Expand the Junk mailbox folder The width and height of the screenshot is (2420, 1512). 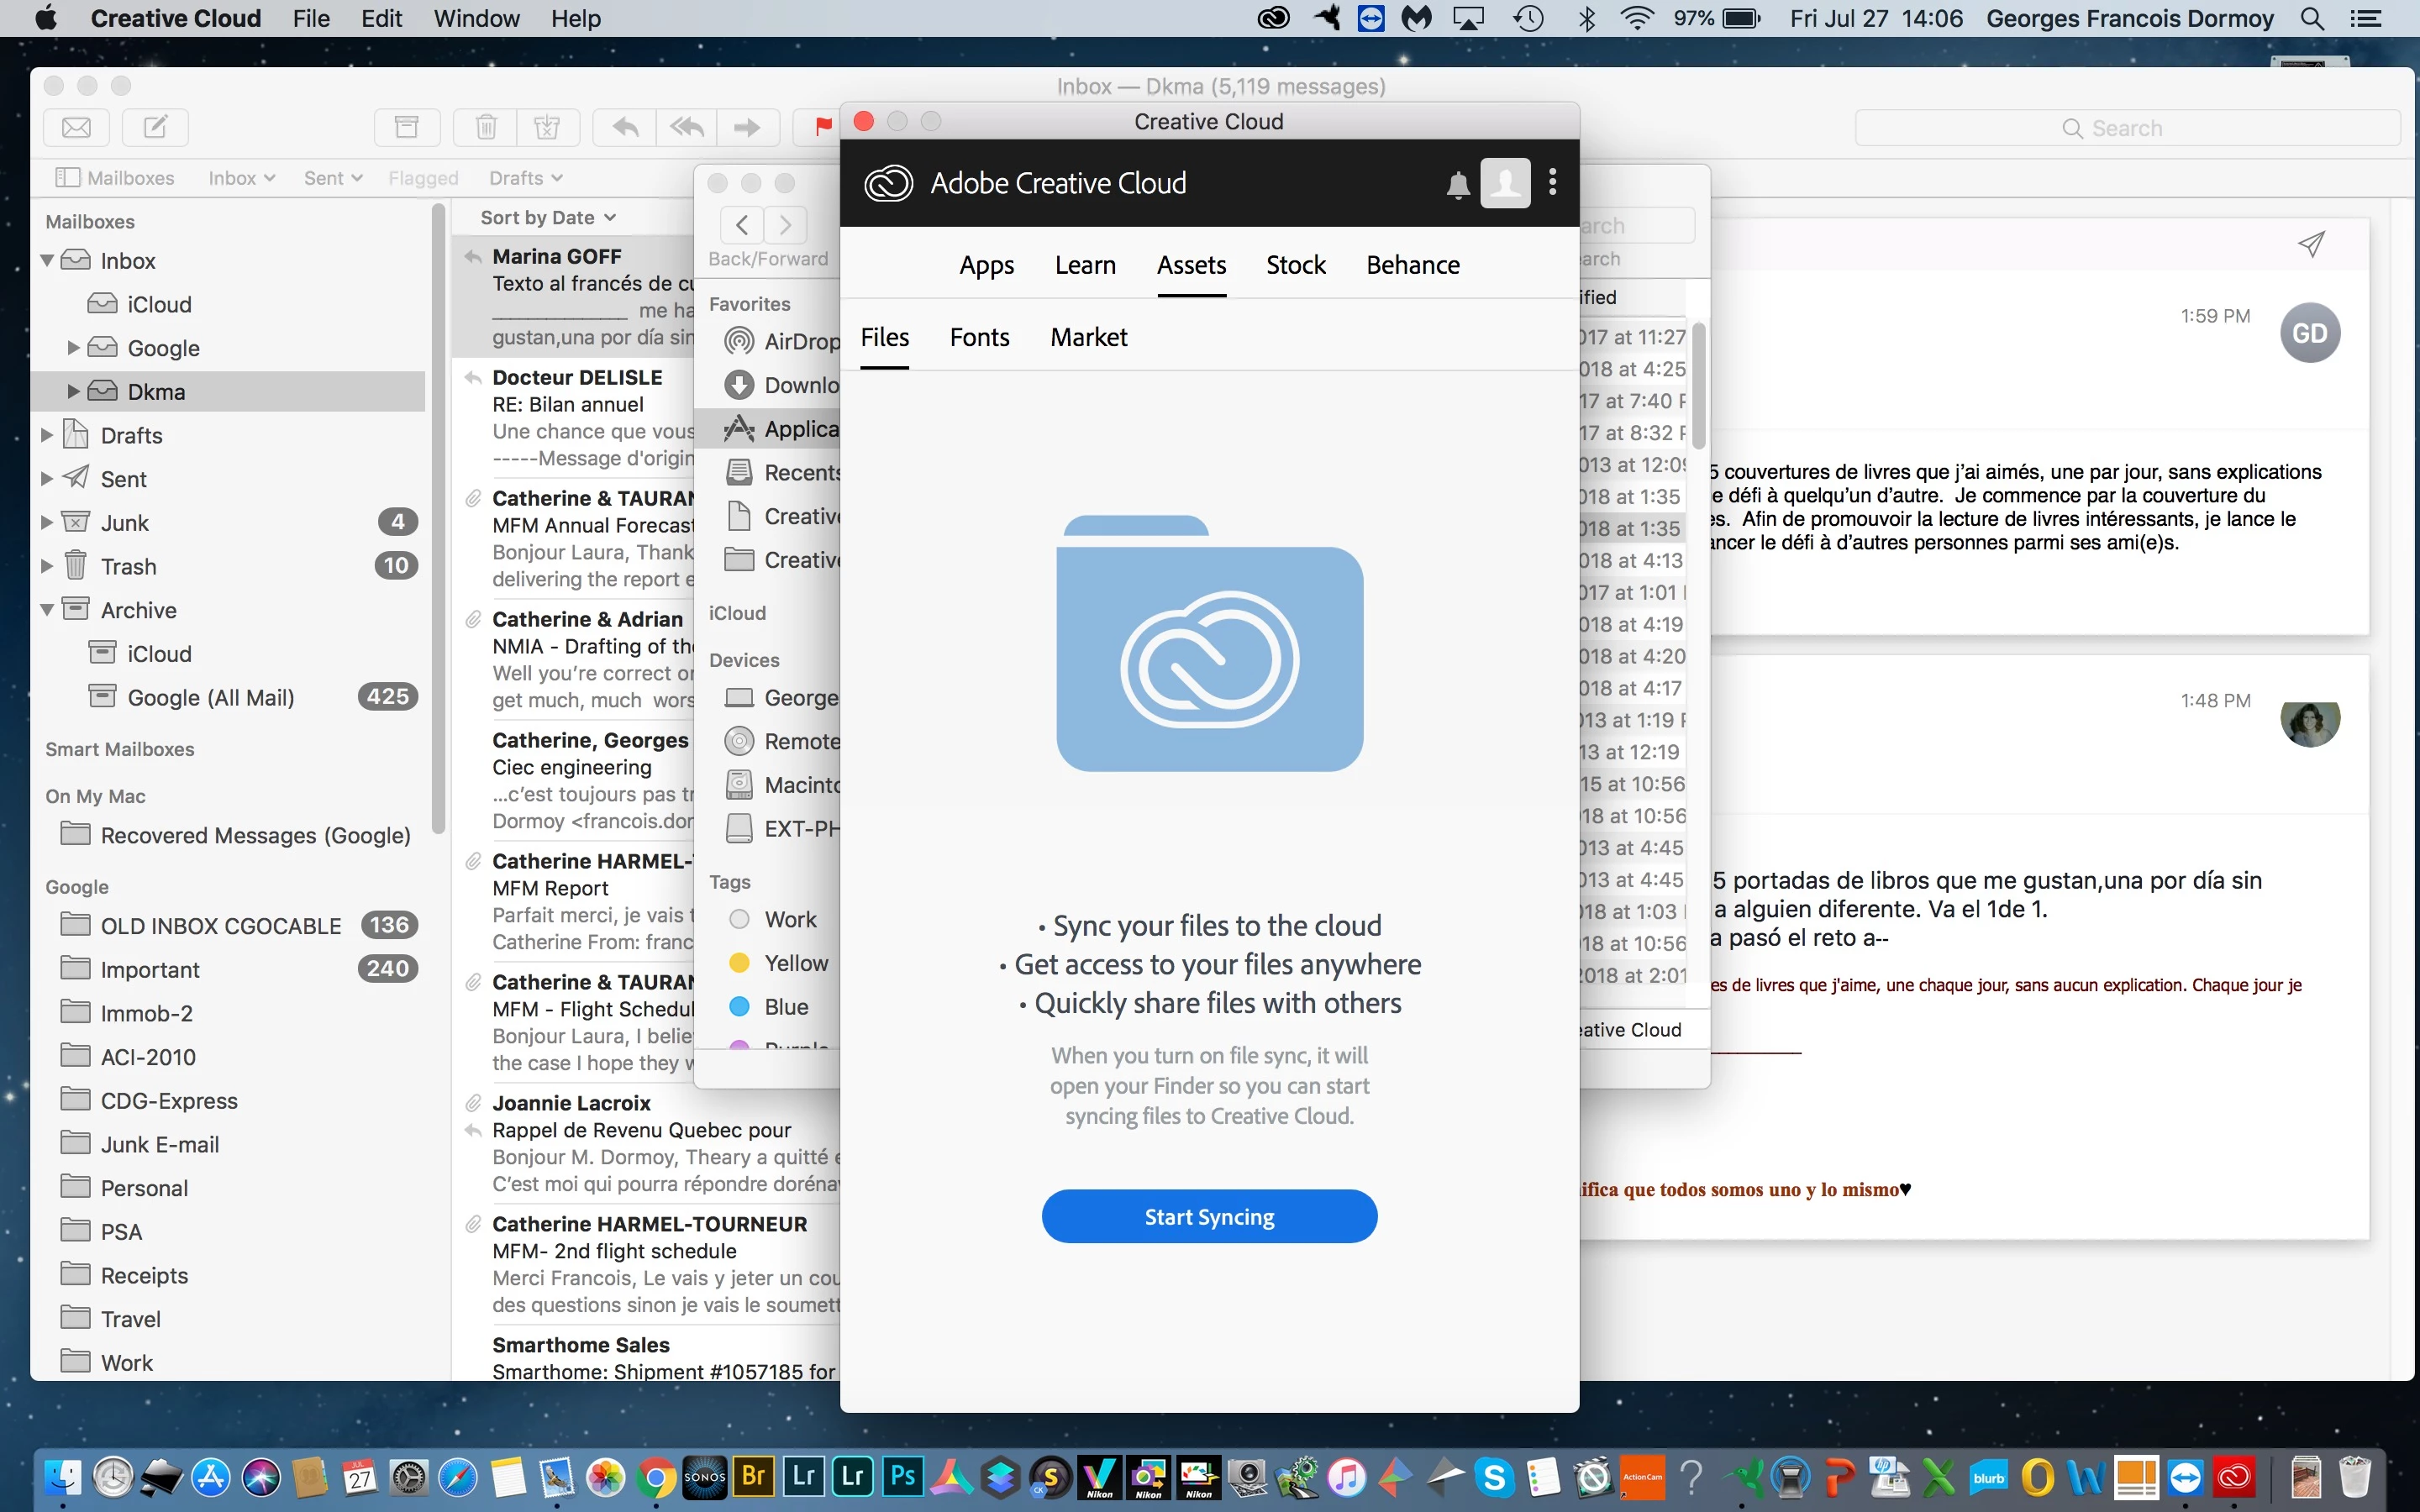47,522
